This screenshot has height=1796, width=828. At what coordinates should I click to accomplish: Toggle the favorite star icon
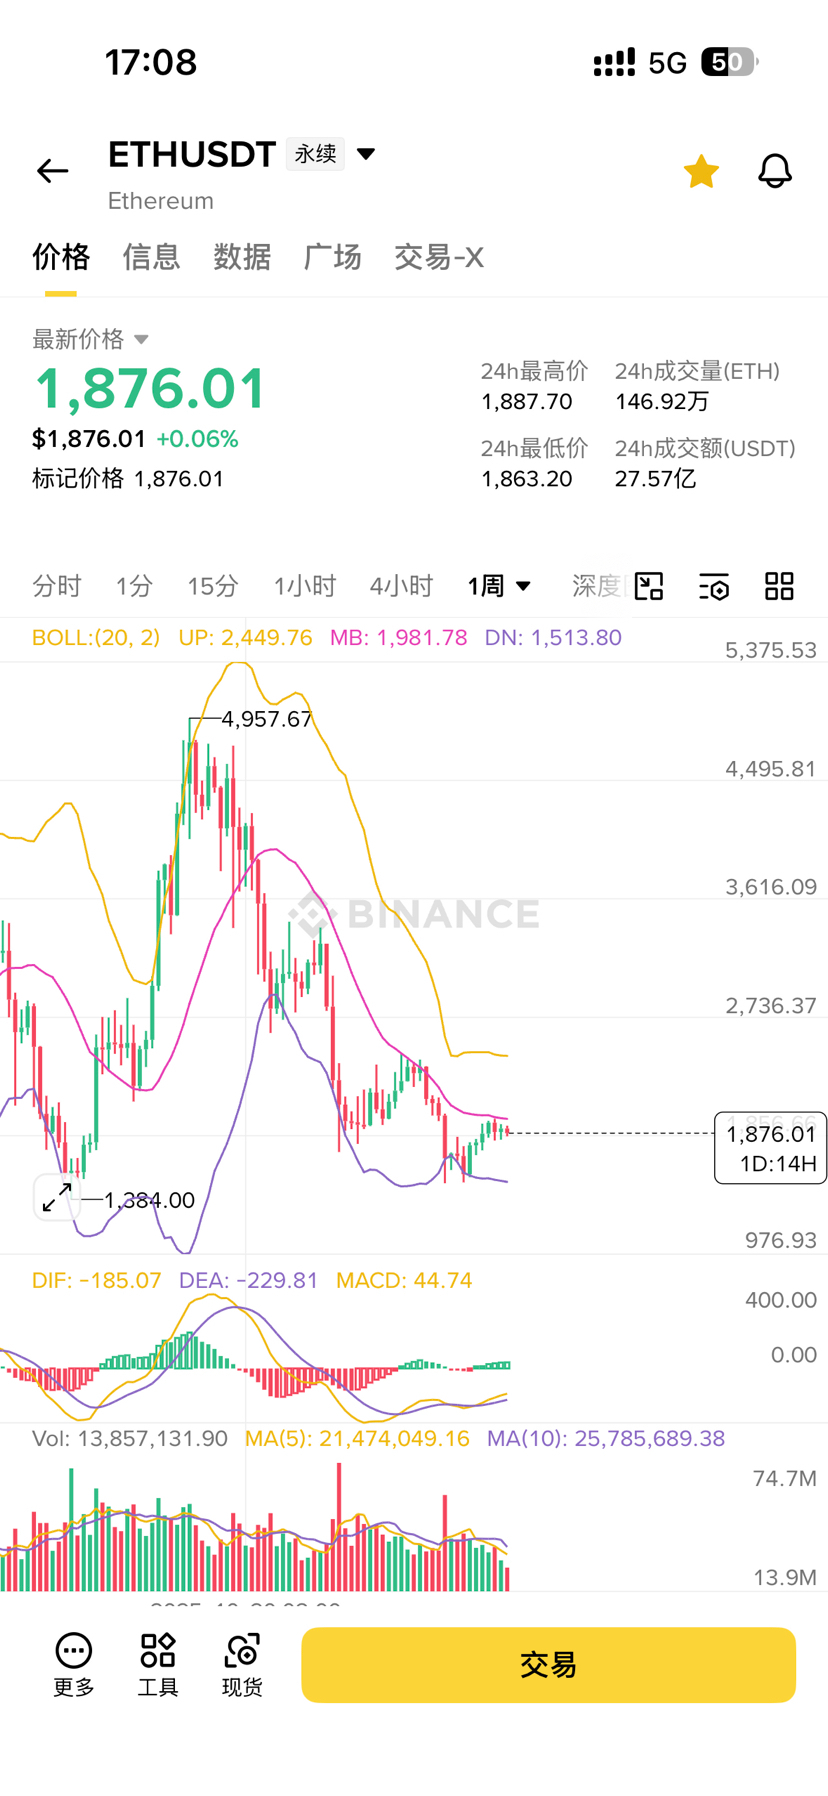(x=701, y=171)
